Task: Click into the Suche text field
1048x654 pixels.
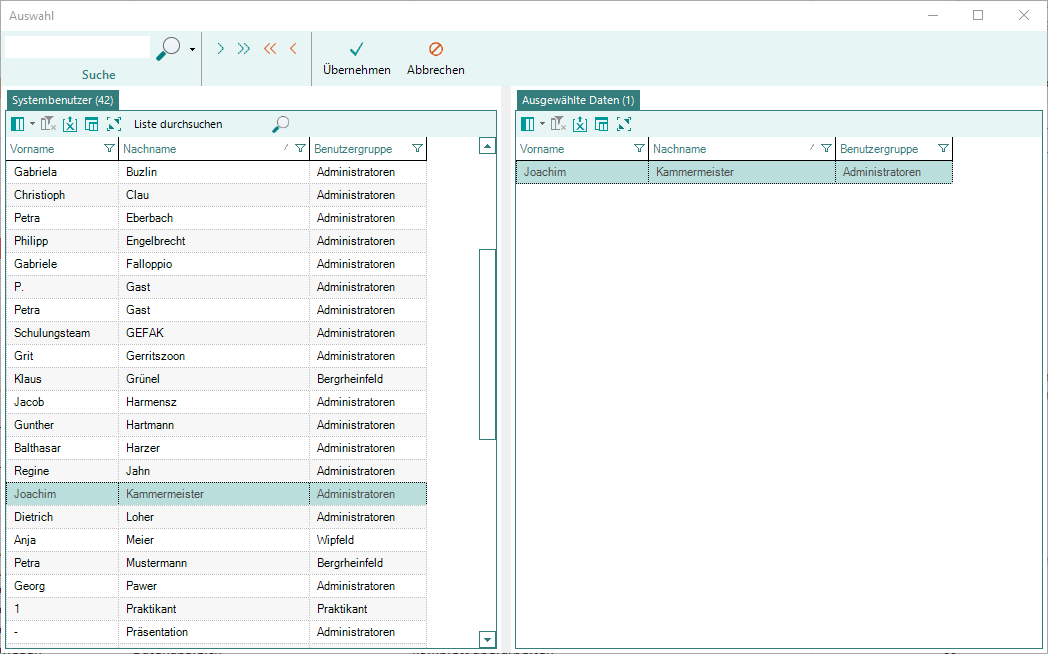Action: click(x=77, y=47)
